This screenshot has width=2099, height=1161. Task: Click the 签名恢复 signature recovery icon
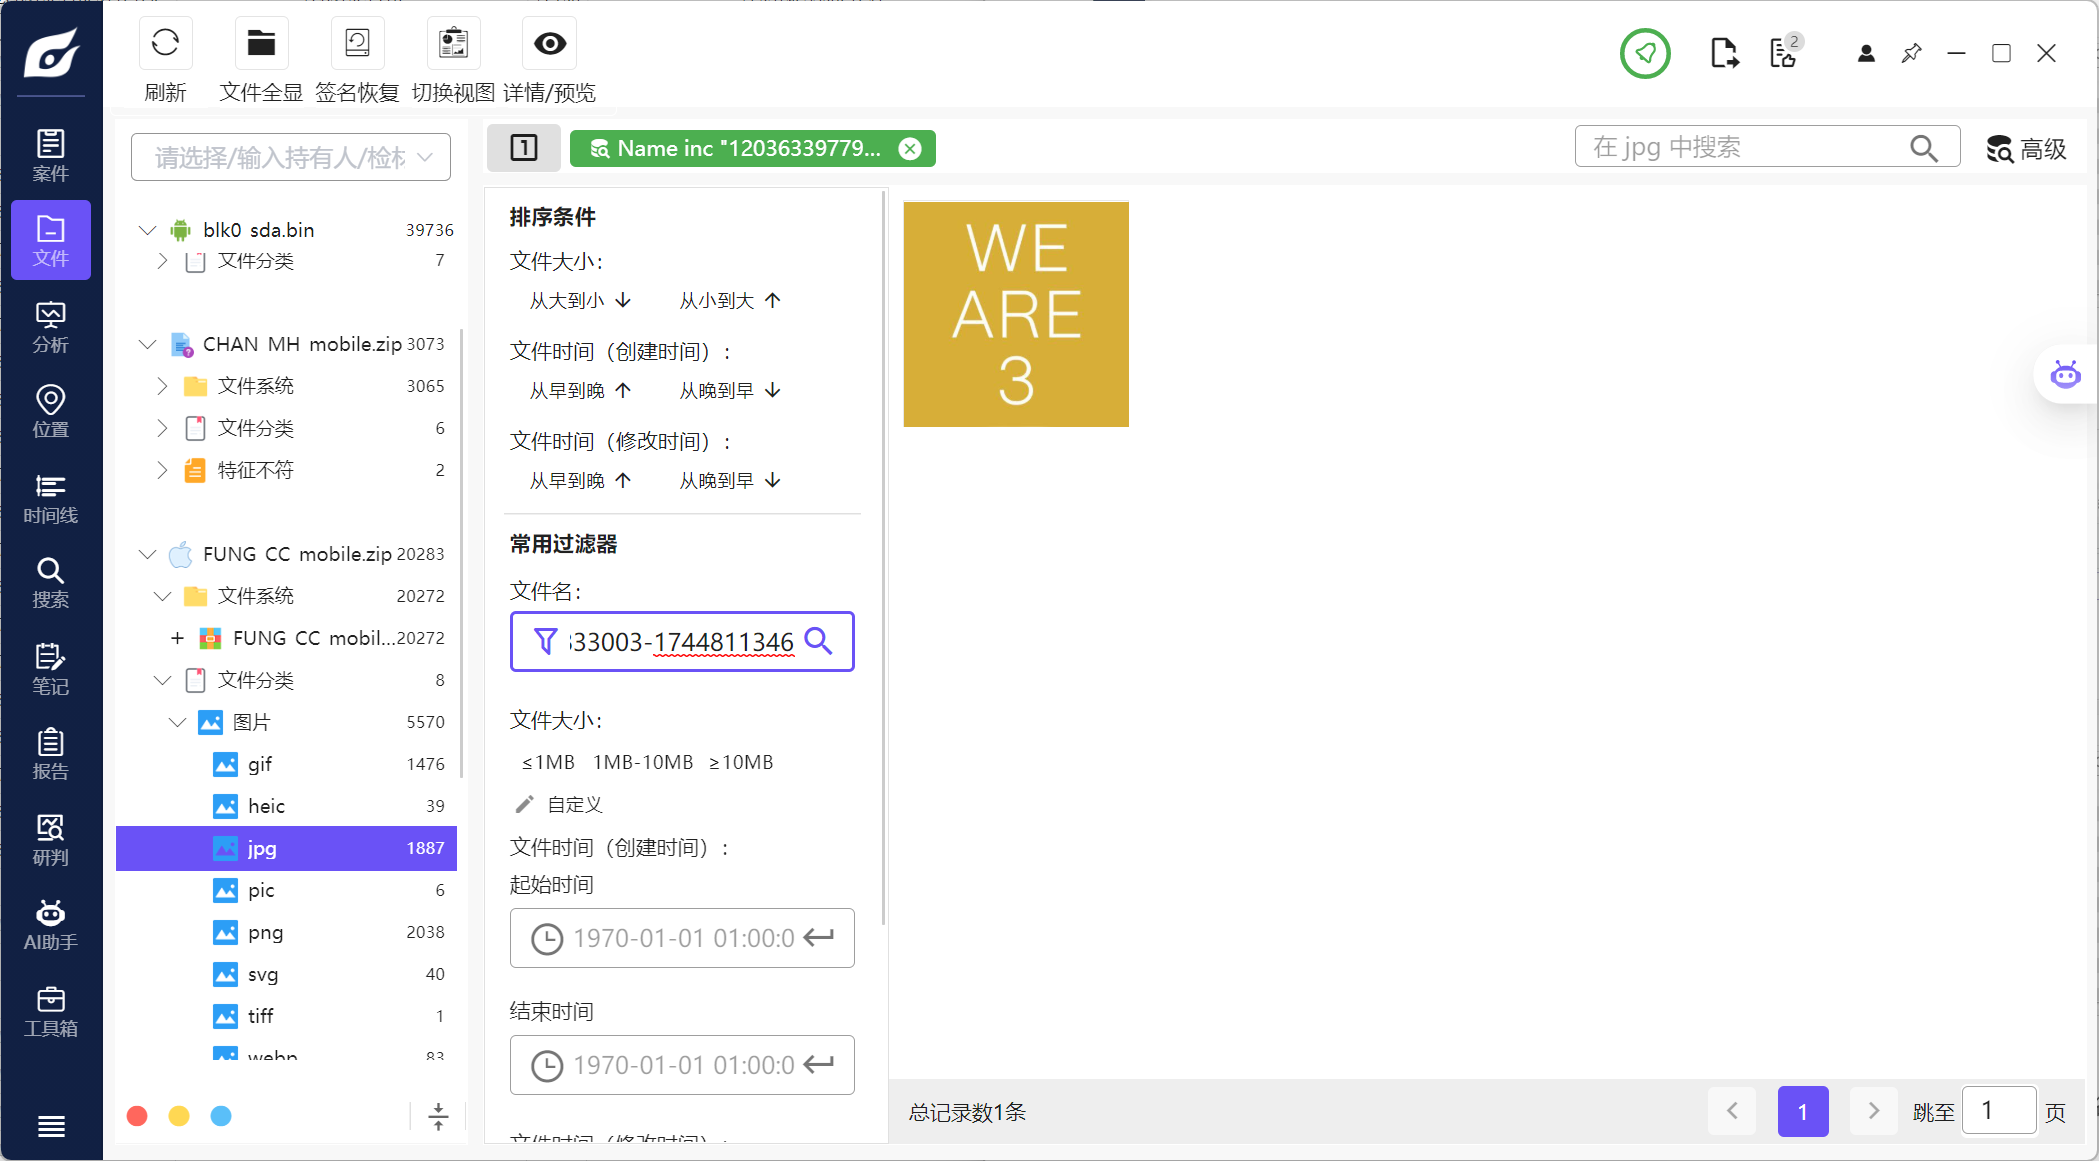tap(357, 44)
